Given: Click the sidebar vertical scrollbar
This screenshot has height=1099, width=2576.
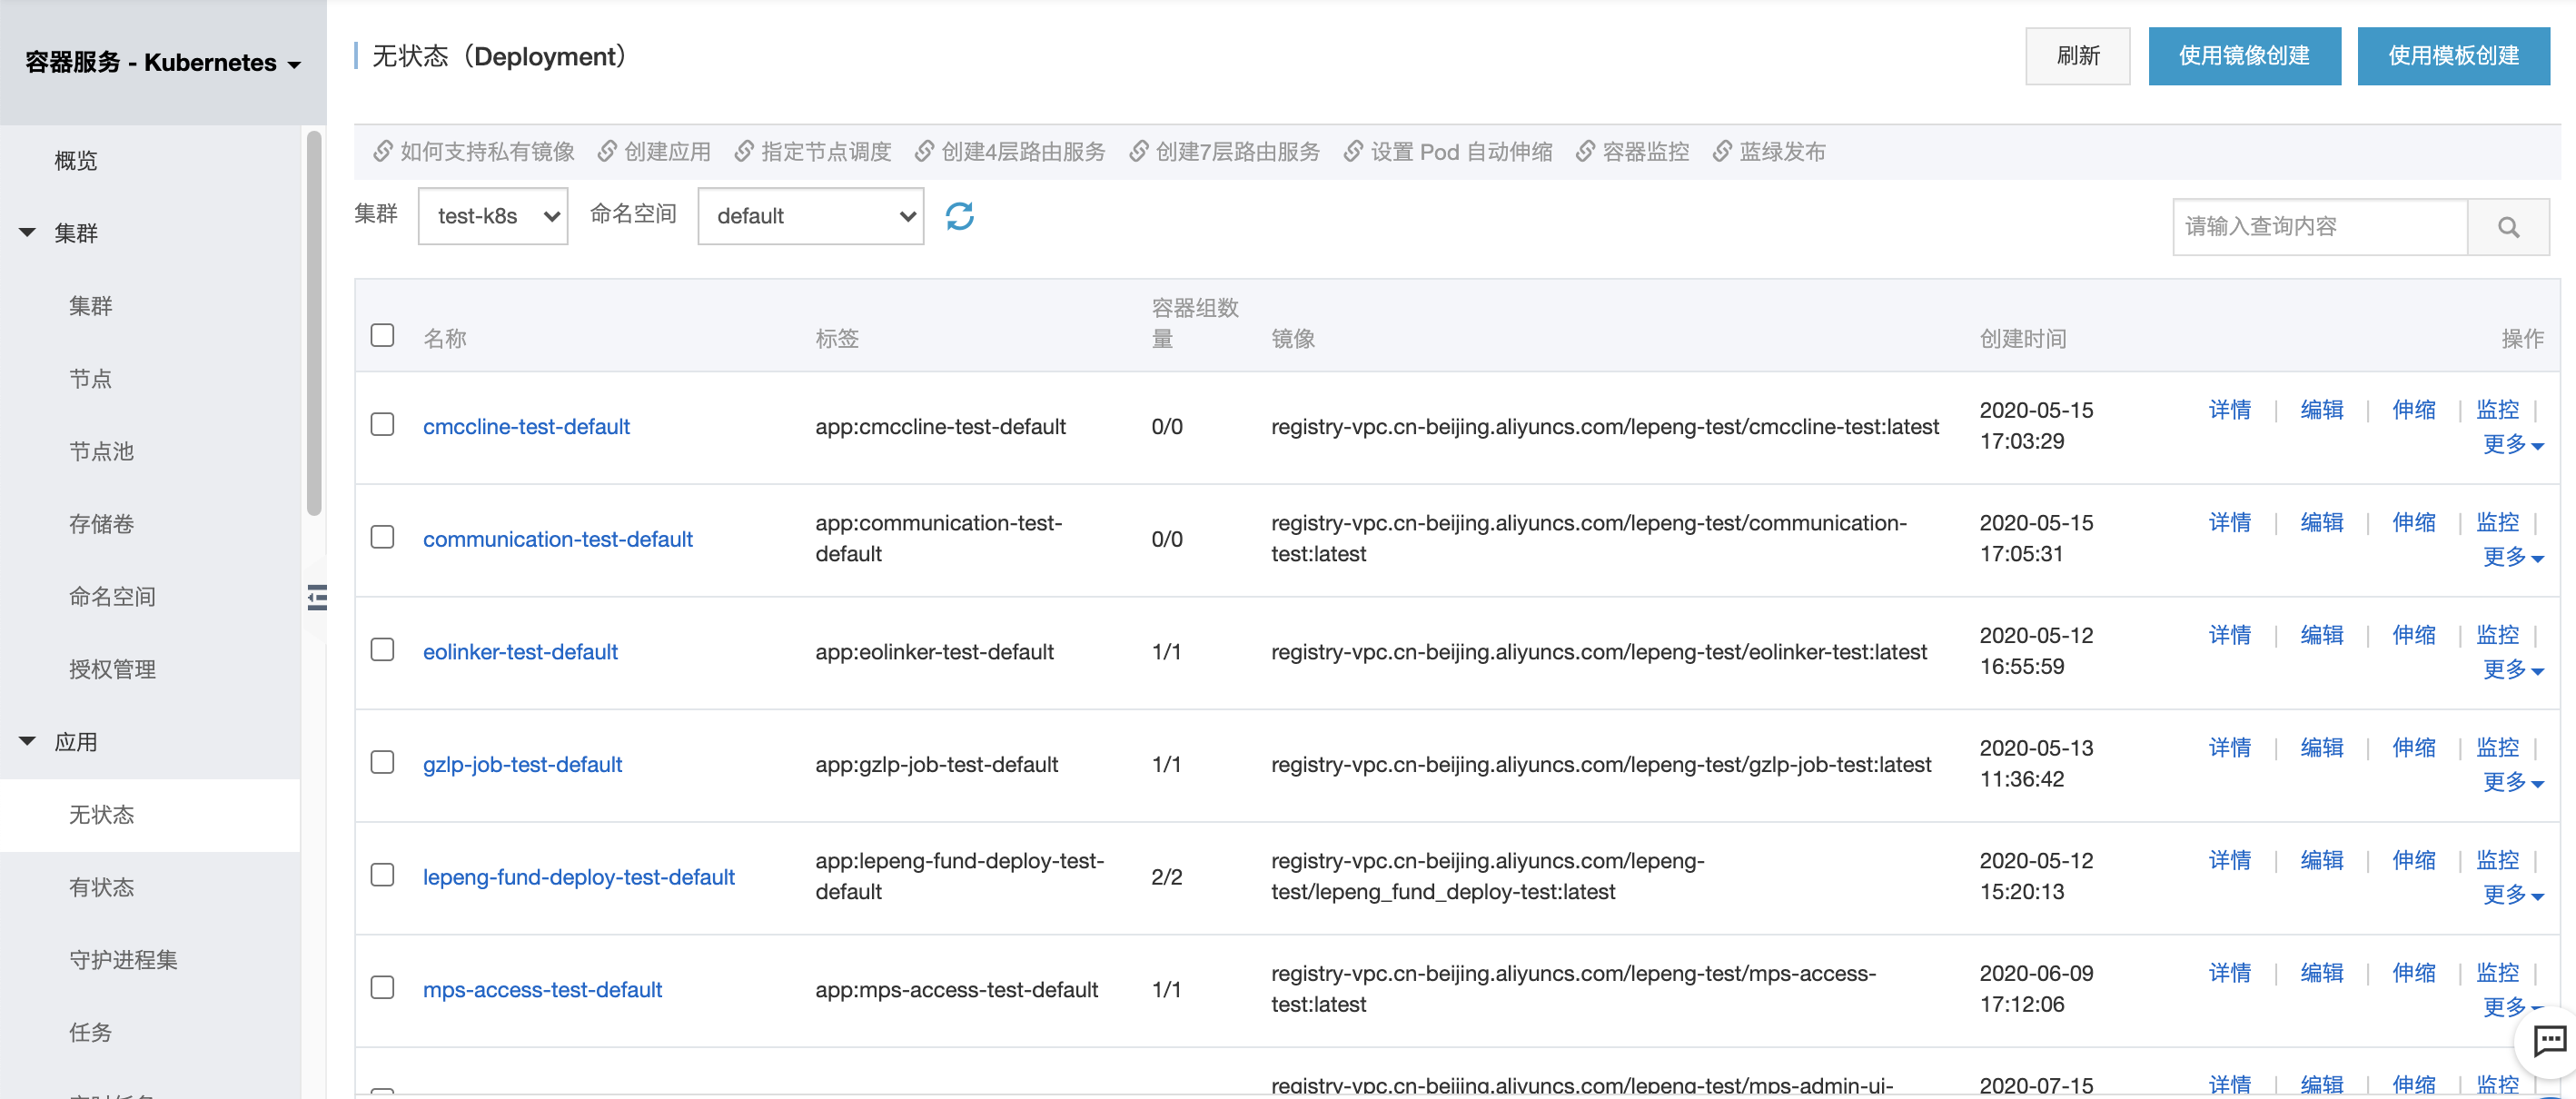Looking at the screenshot, I should 314,324.
